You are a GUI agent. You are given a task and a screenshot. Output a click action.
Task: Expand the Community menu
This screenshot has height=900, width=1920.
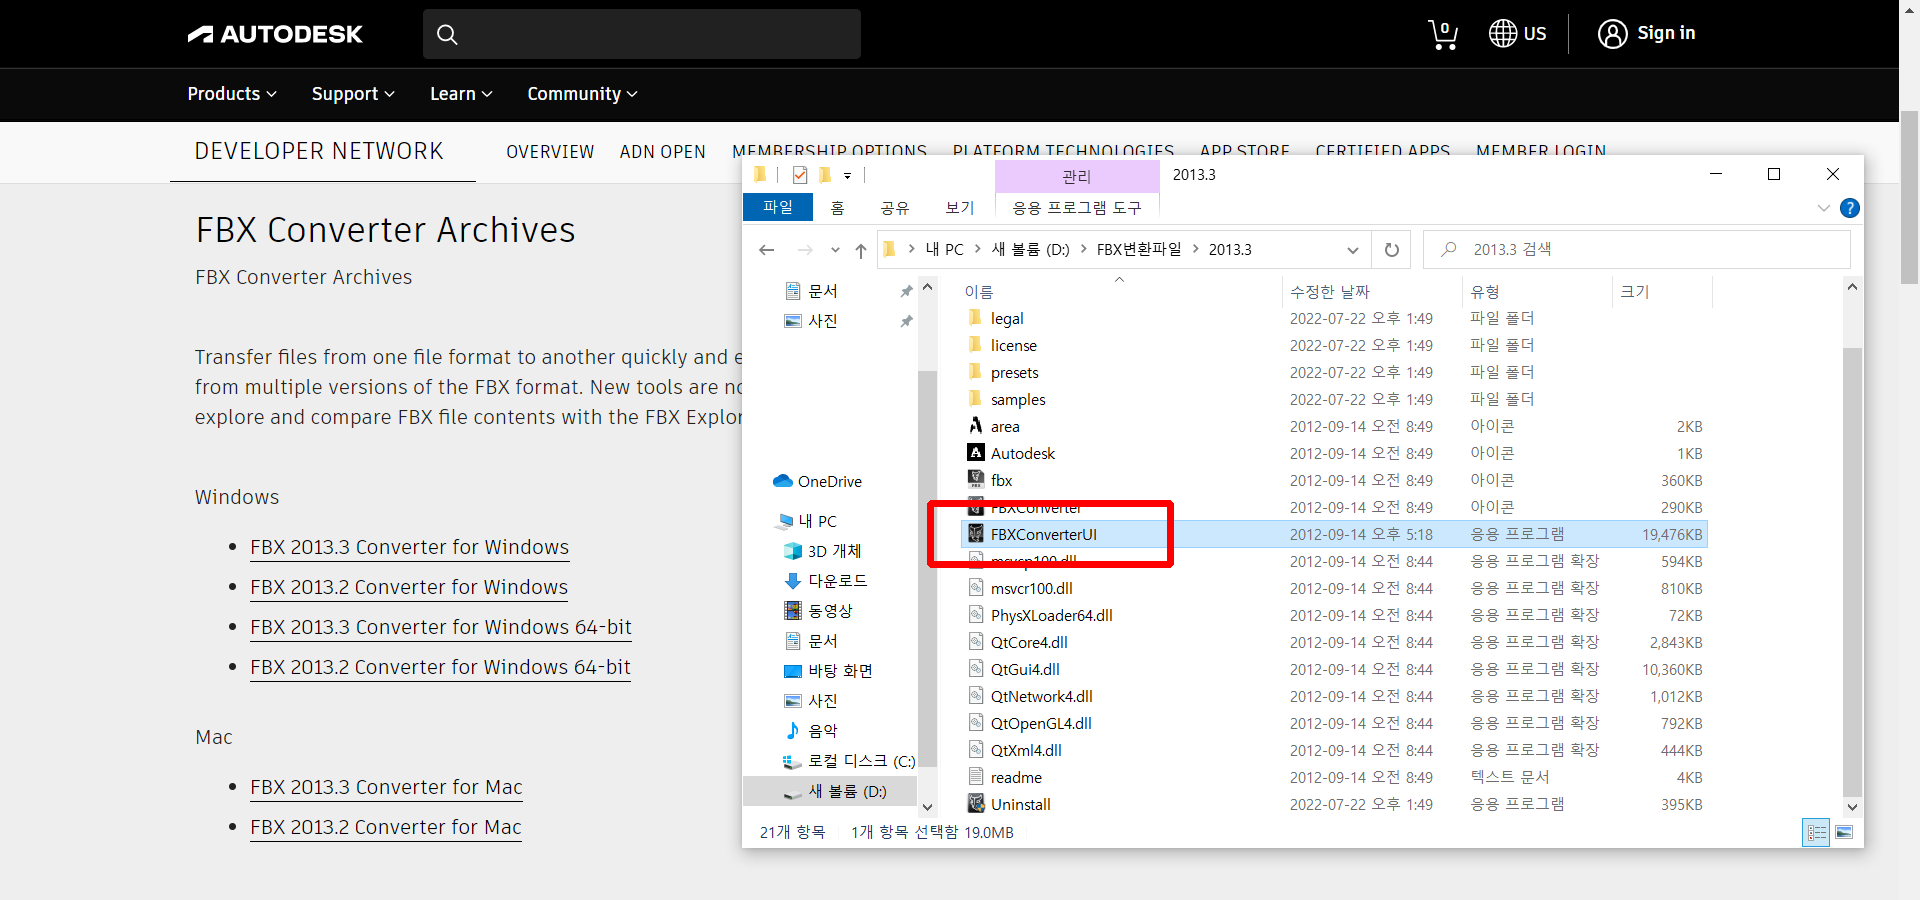pyautogui.click(x=582, y=93)
